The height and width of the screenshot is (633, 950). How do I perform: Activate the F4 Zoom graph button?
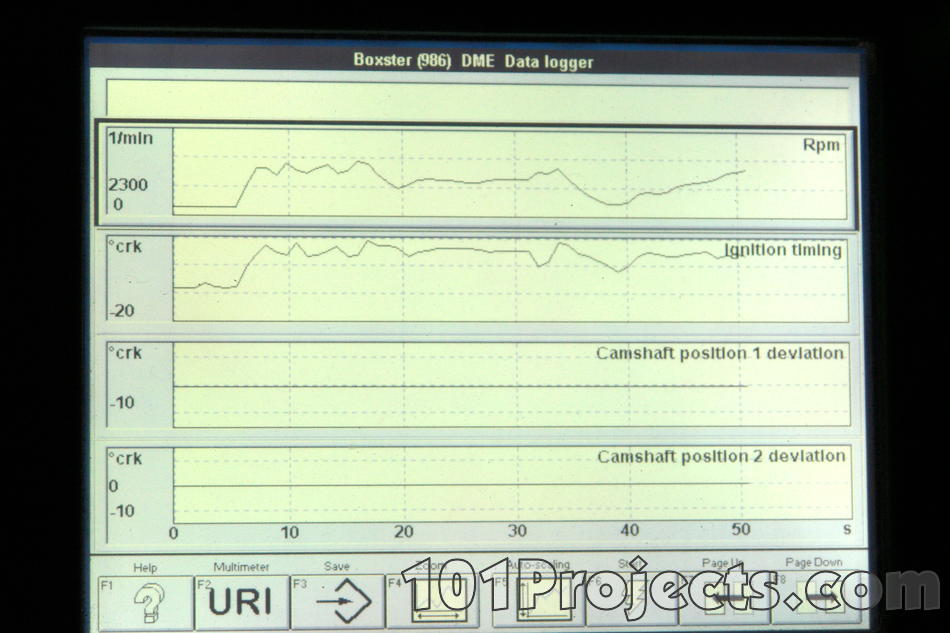click(433, 600)
